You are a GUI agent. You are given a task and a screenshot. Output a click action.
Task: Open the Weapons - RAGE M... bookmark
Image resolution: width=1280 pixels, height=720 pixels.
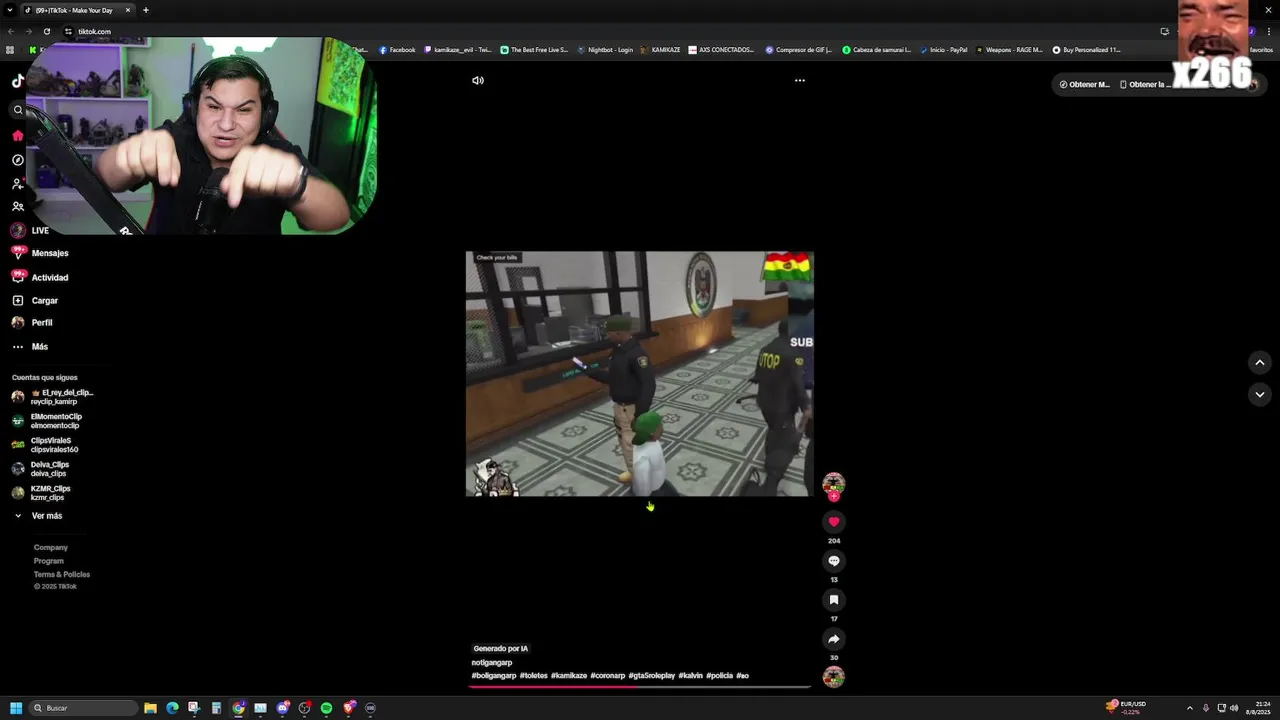[x=1008, y=50]
